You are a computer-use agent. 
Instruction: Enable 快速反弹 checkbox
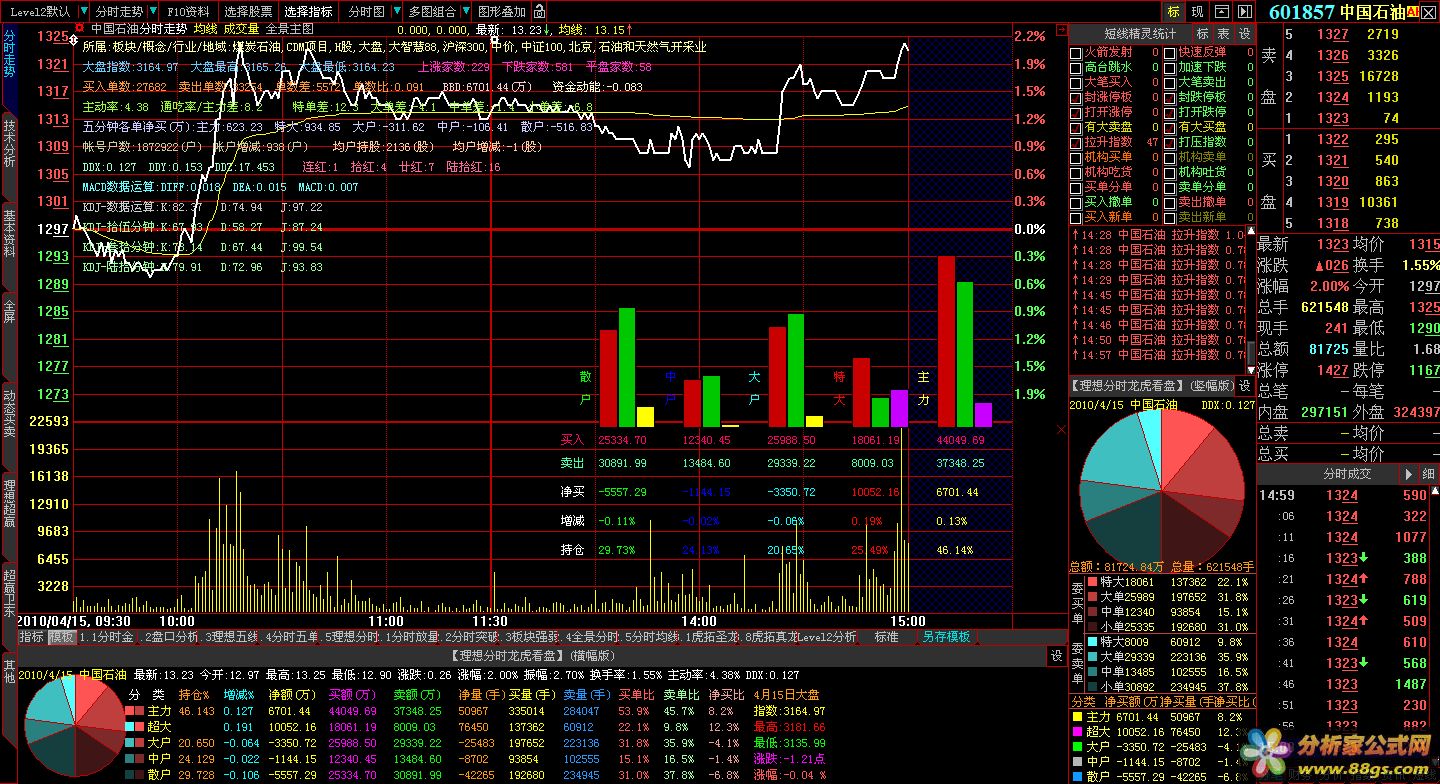pos(1169,52)
